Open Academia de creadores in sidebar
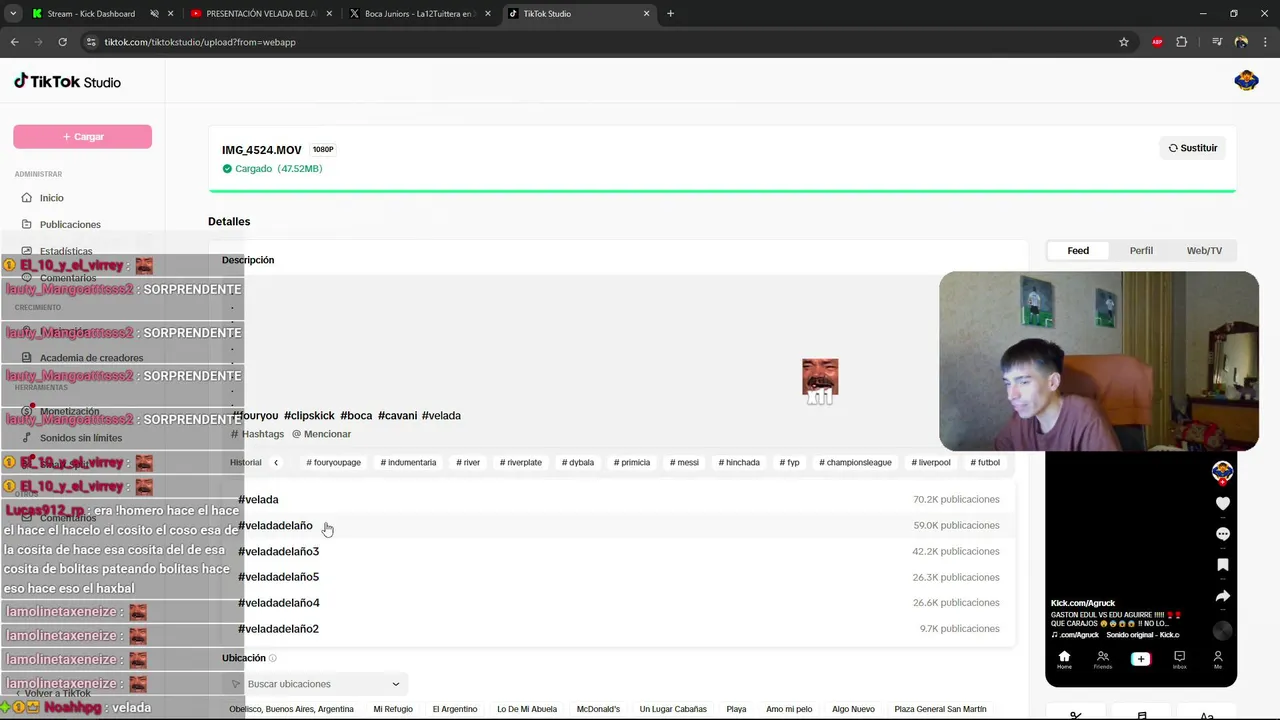Screen dimensions: 1280x720 (91, 358)
